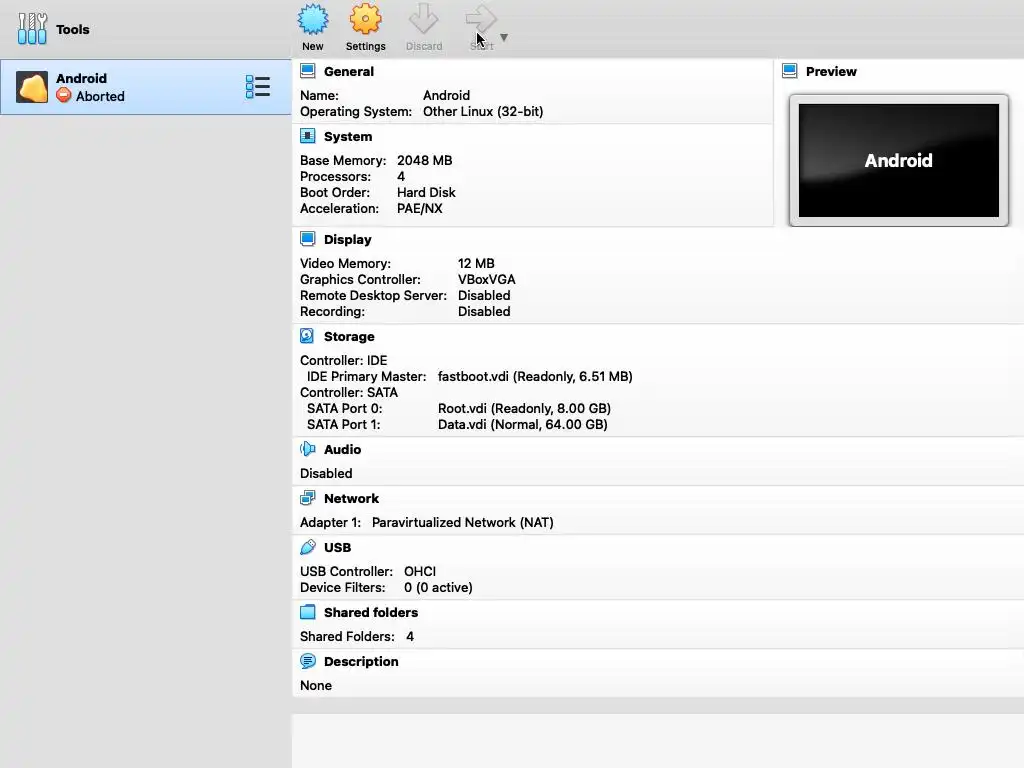This screenshot has width=1024, height=768.
Task: Click the Processors value 4
Action: pyautogui.click(x=401, y=177)
